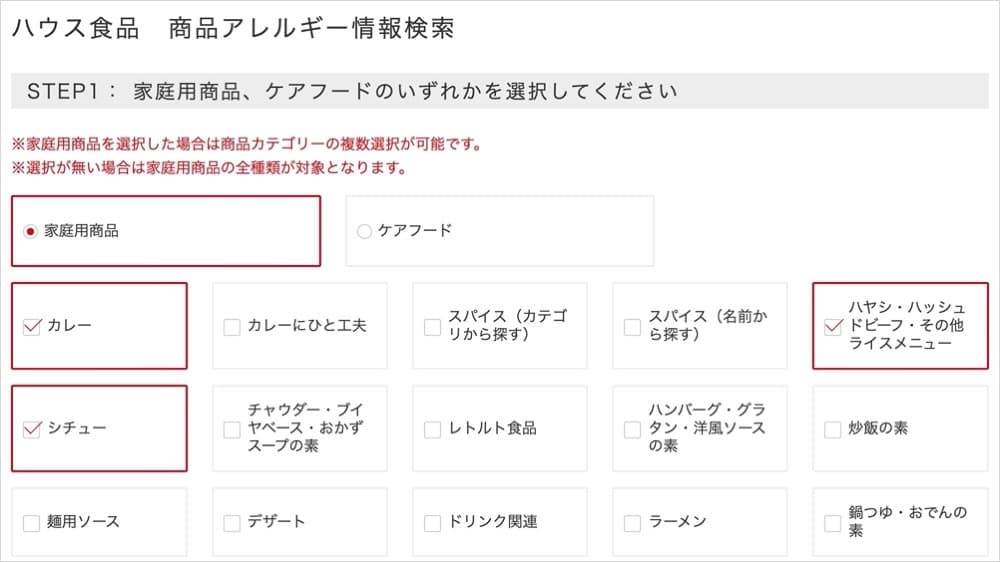Check スパイス（名前から探す） checkbox
Screen dimensions: 1000x562
point(632,327)
